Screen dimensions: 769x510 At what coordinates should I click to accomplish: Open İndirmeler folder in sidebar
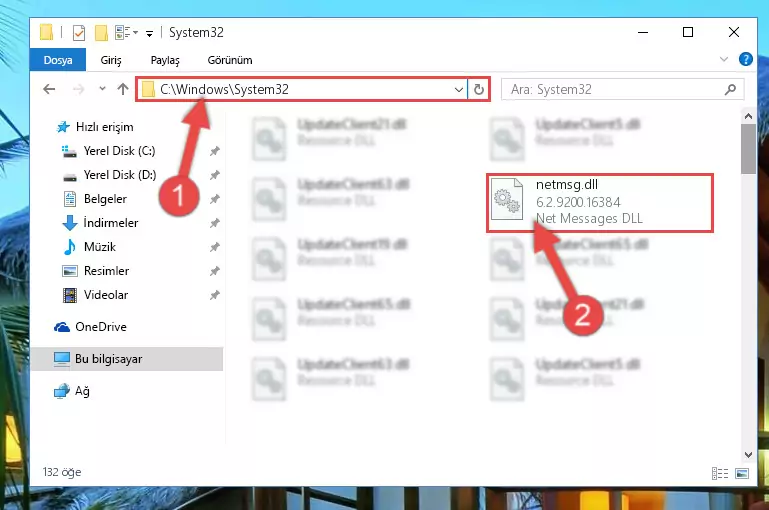(x=111, y=223)
